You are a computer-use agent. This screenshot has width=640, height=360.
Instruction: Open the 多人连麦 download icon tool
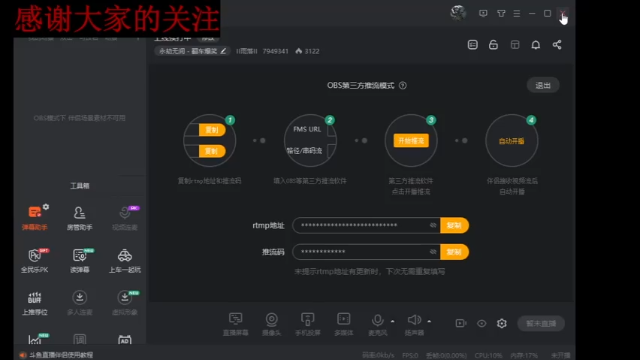click(80, 303)
